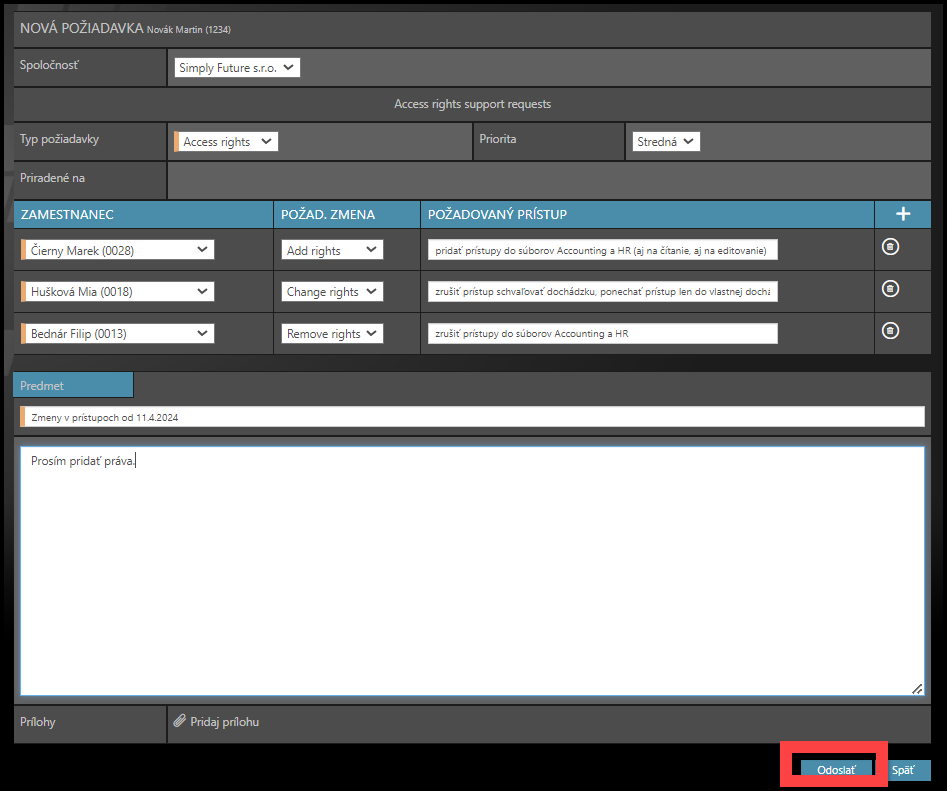Open the Bednár Filip (0013) employee dropdown
Viewport: 947px width, 791px height.
pos(118,334)
